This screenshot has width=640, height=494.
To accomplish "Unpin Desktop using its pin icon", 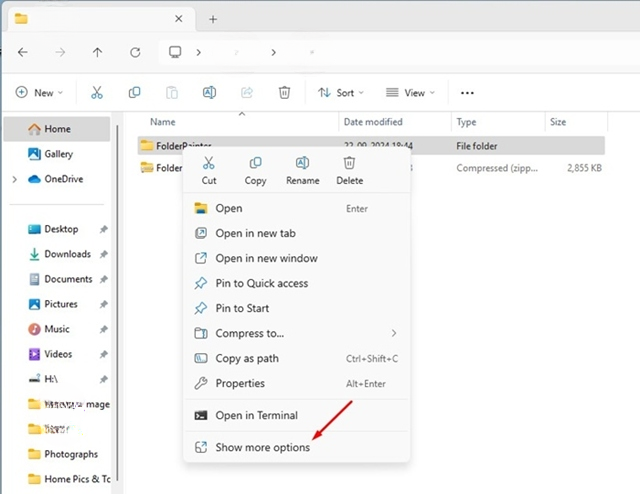I will 104,229.
